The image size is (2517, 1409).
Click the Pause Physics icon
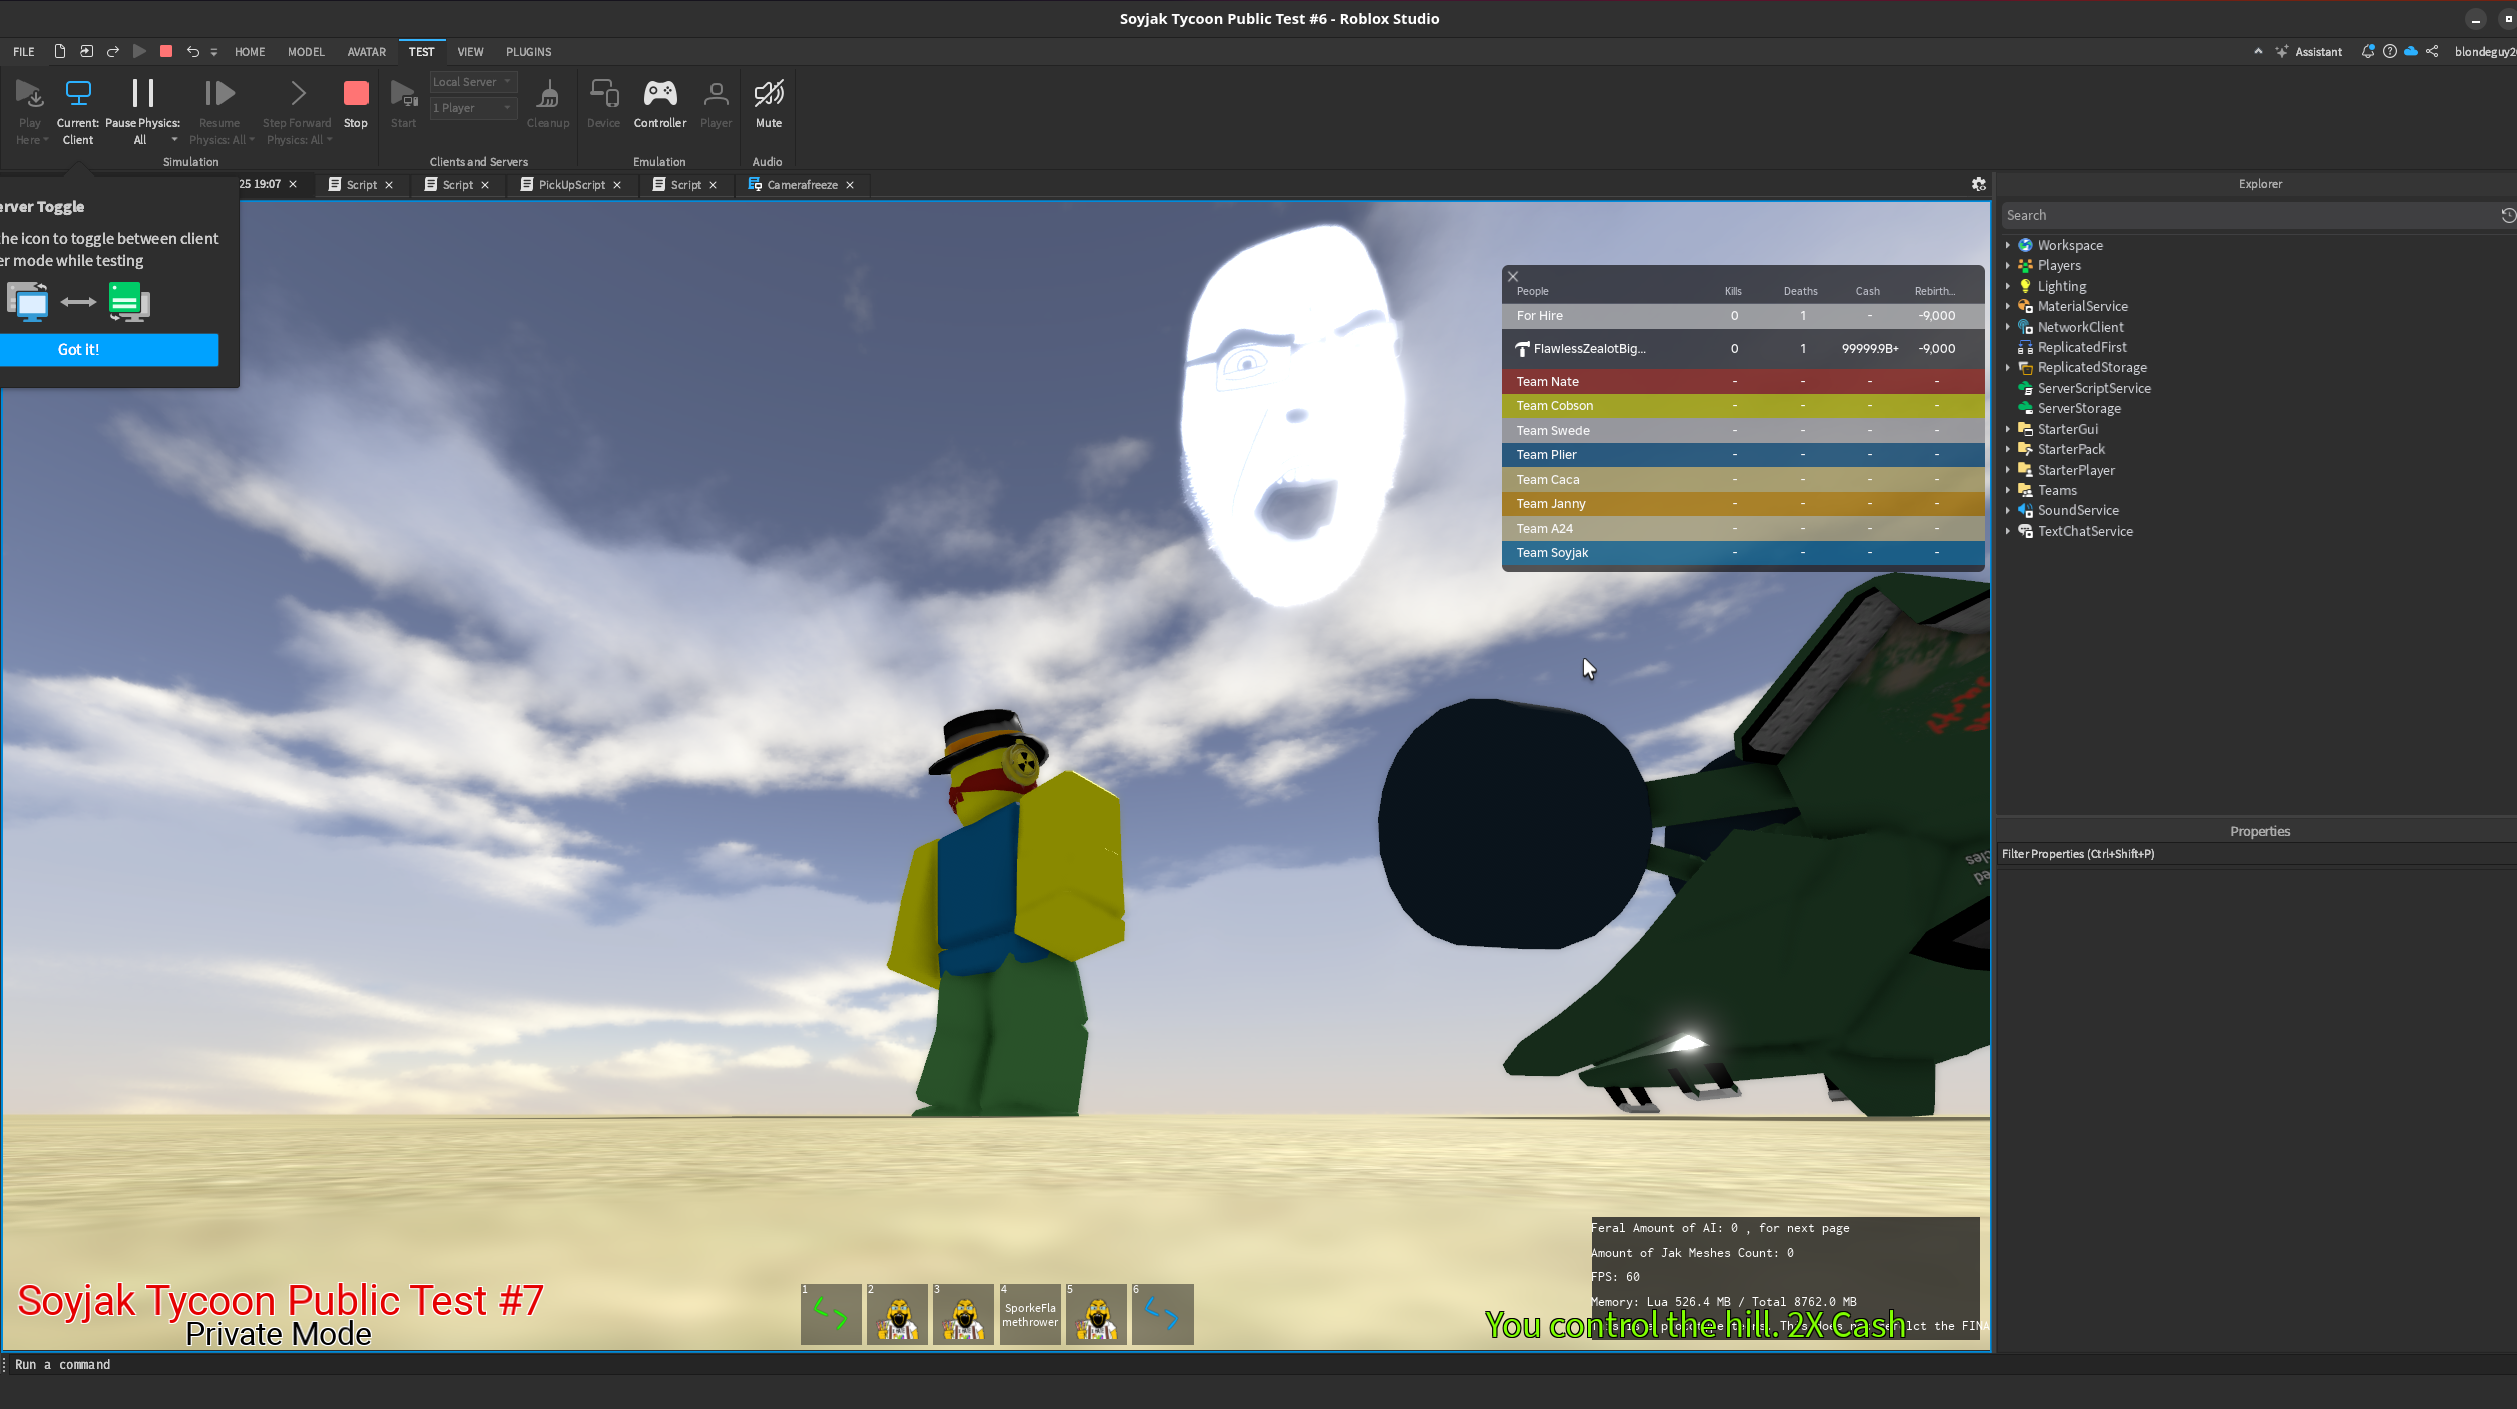pyautogui.click(x=143, y=94)
